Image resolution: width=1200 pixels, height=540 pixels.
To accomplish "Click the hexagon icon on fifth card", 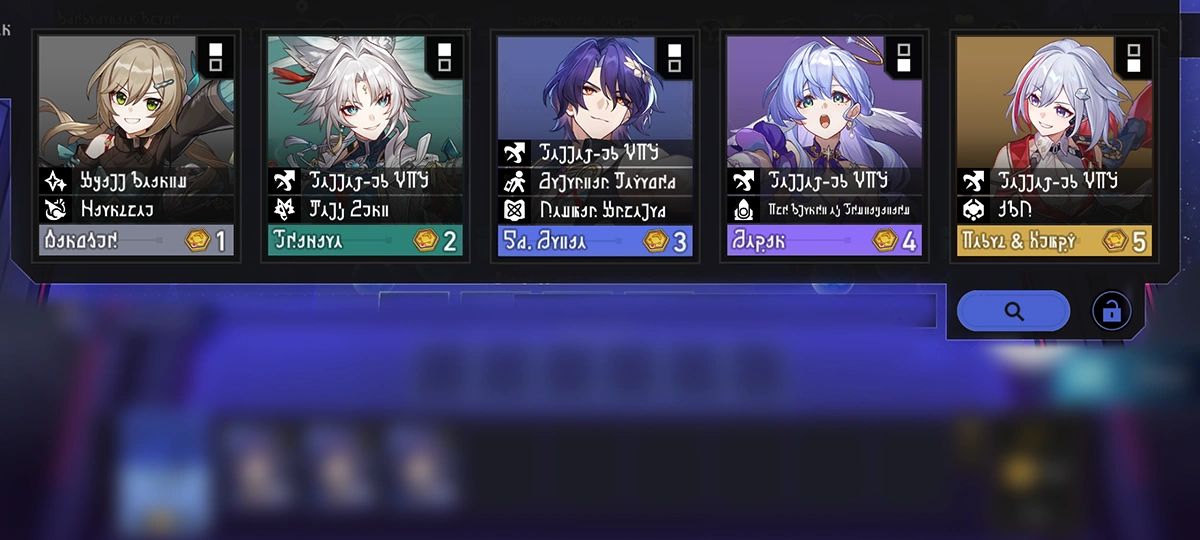I will [x=970, y=210].
